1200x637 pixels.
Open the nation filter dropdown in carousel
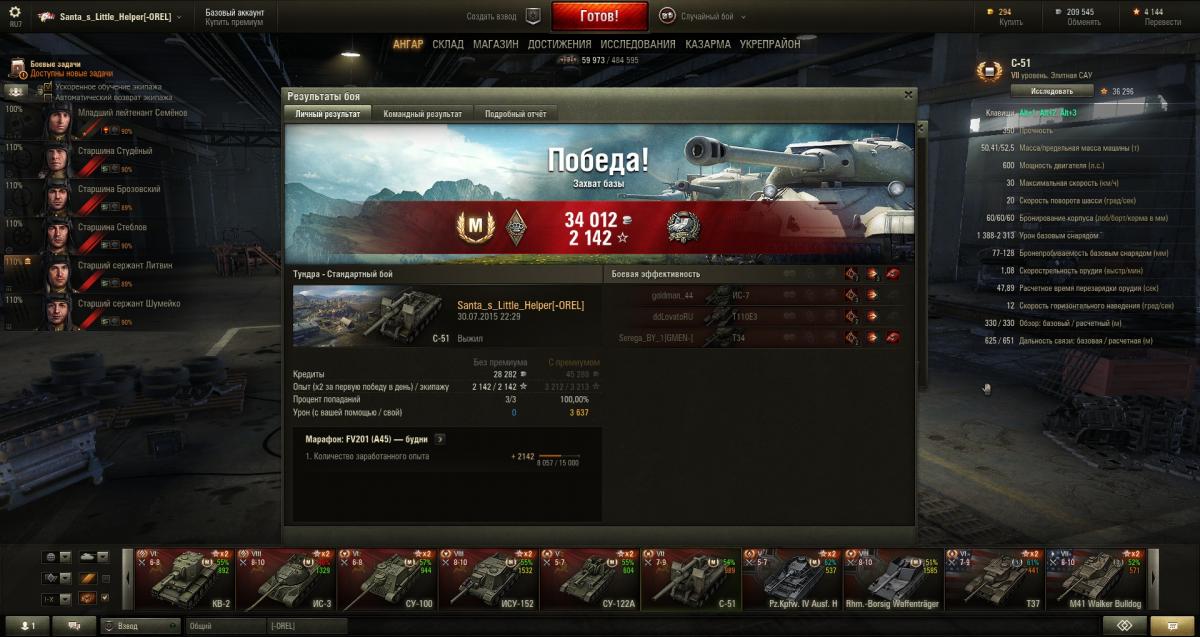[57, 557]
